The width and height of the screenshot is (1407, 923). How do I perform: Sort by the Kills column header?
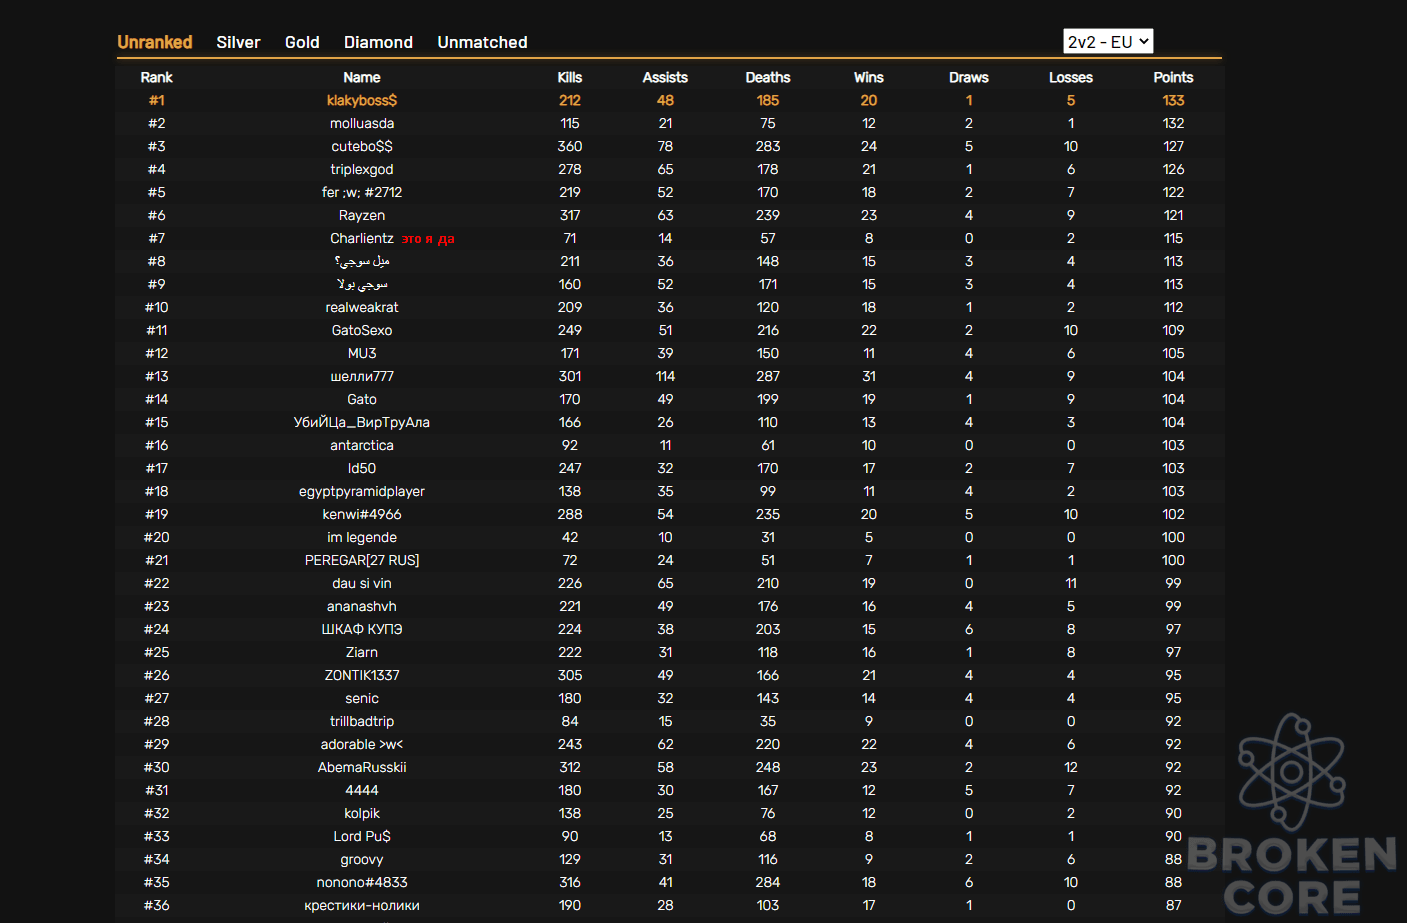pos(570,77)
